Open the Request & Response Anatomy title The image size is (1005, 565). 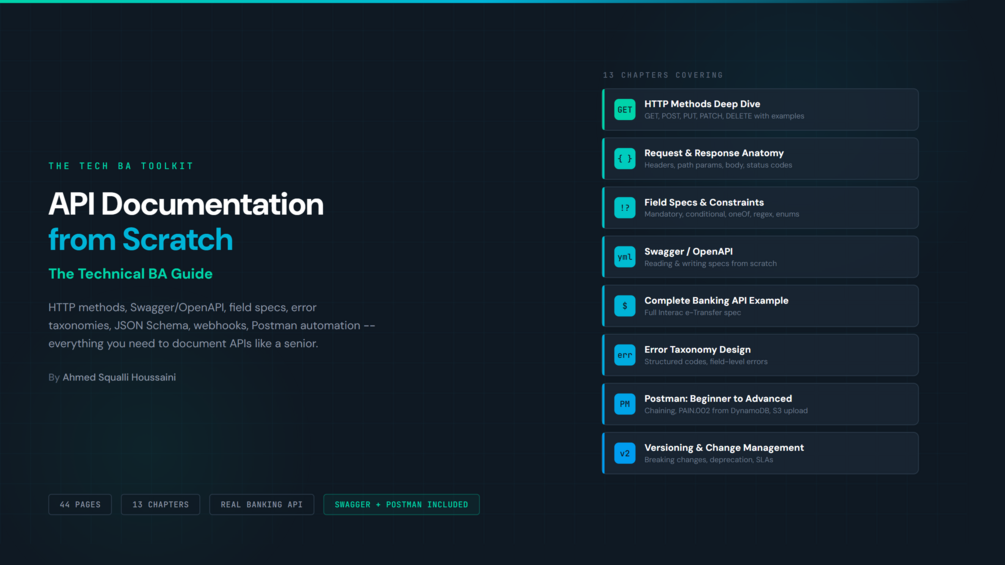(x=713, y=153)
